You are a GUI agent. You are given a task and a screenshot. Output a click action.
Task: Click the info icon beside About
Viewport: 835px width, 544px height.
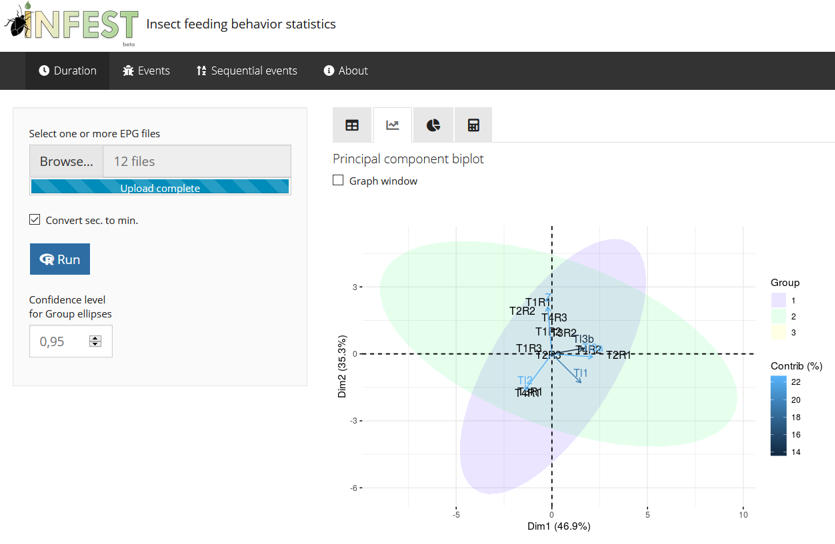tap(329, 70)
